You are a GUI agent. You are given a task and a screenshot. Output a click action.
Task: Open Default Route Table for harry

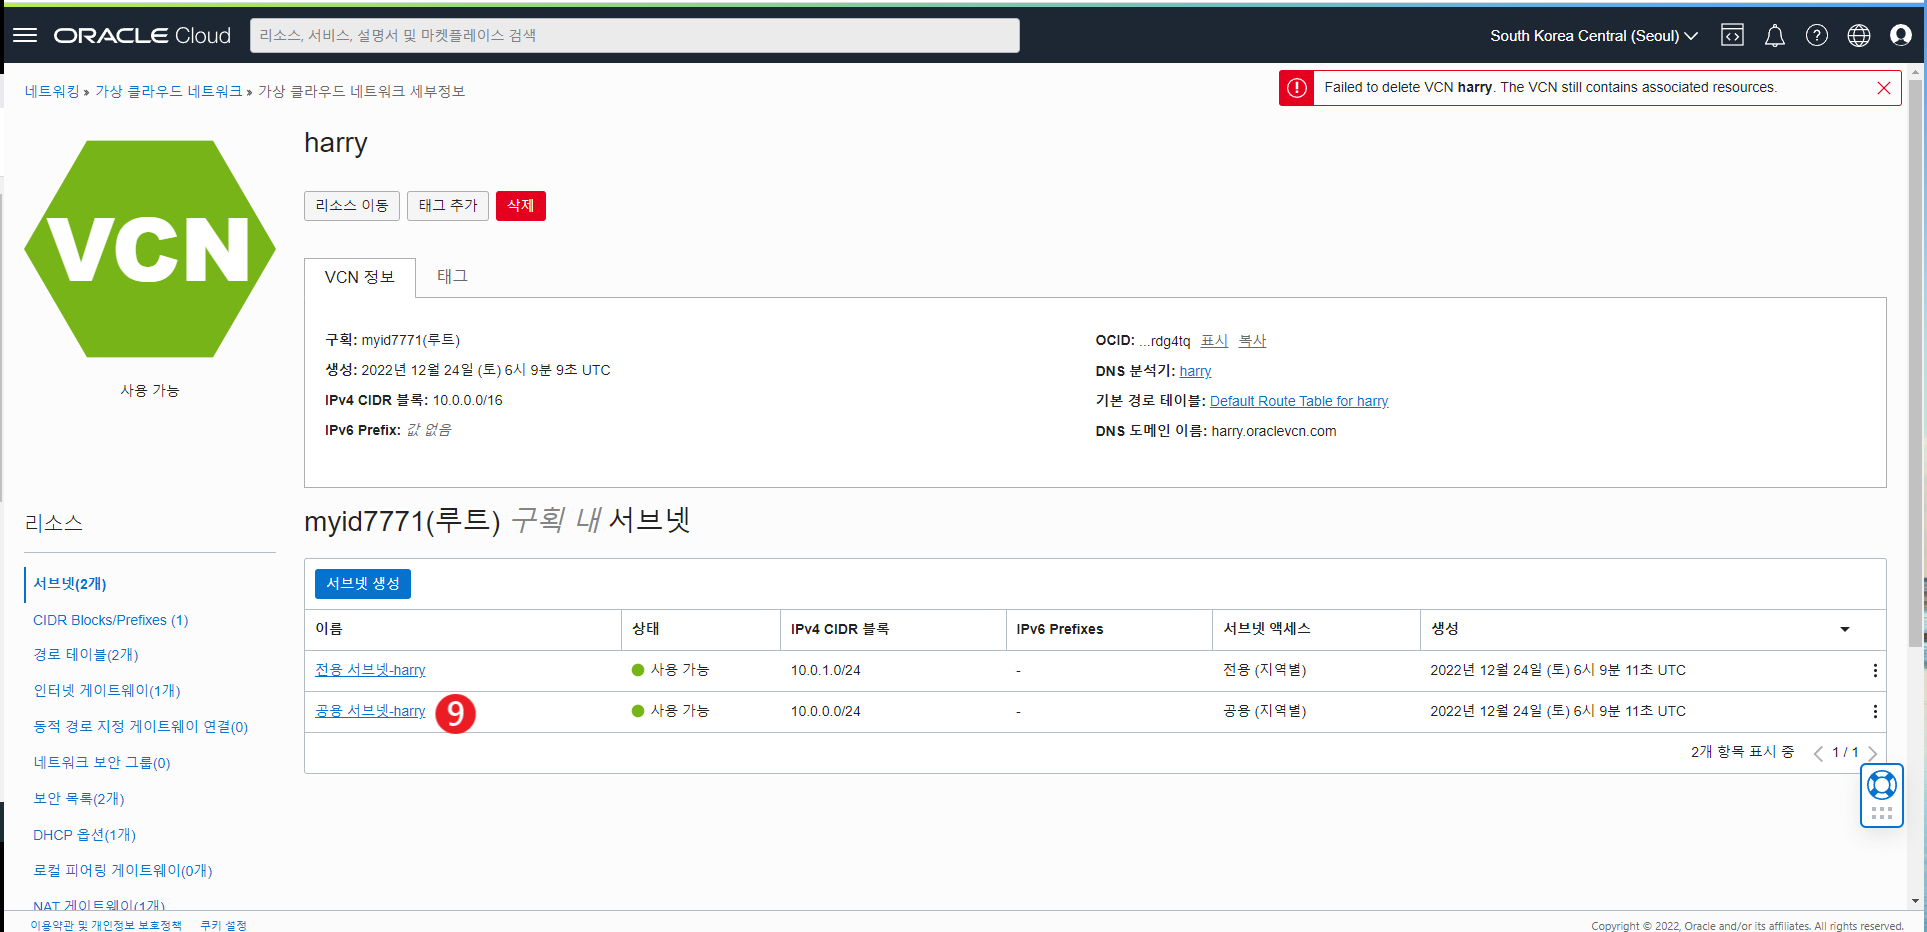pos(1299,401)
